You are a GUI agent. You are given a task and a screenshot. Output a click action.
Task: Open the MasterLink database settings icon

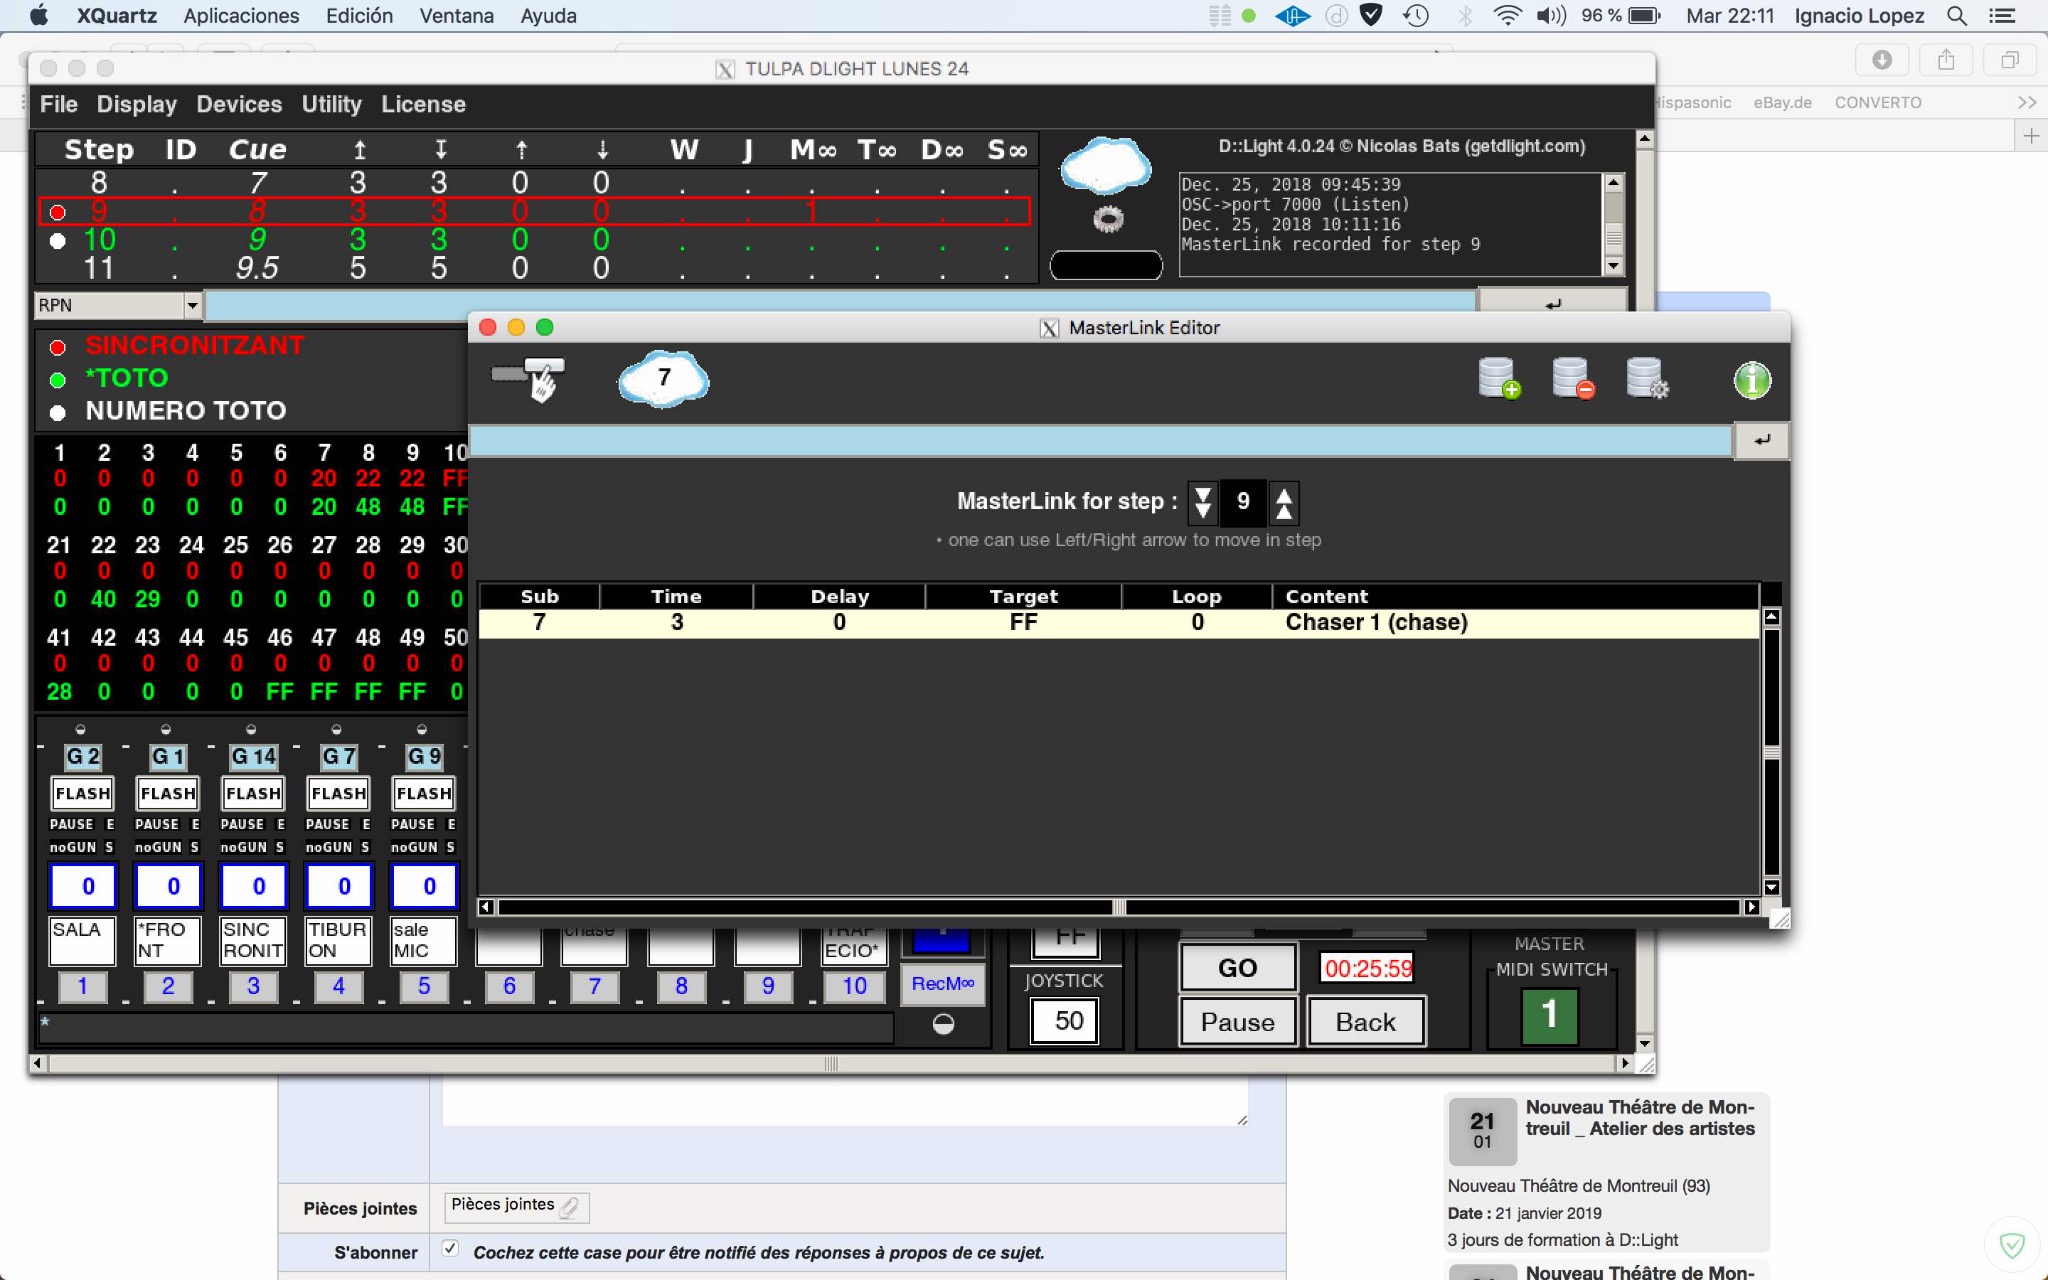tap(1646, 379)
